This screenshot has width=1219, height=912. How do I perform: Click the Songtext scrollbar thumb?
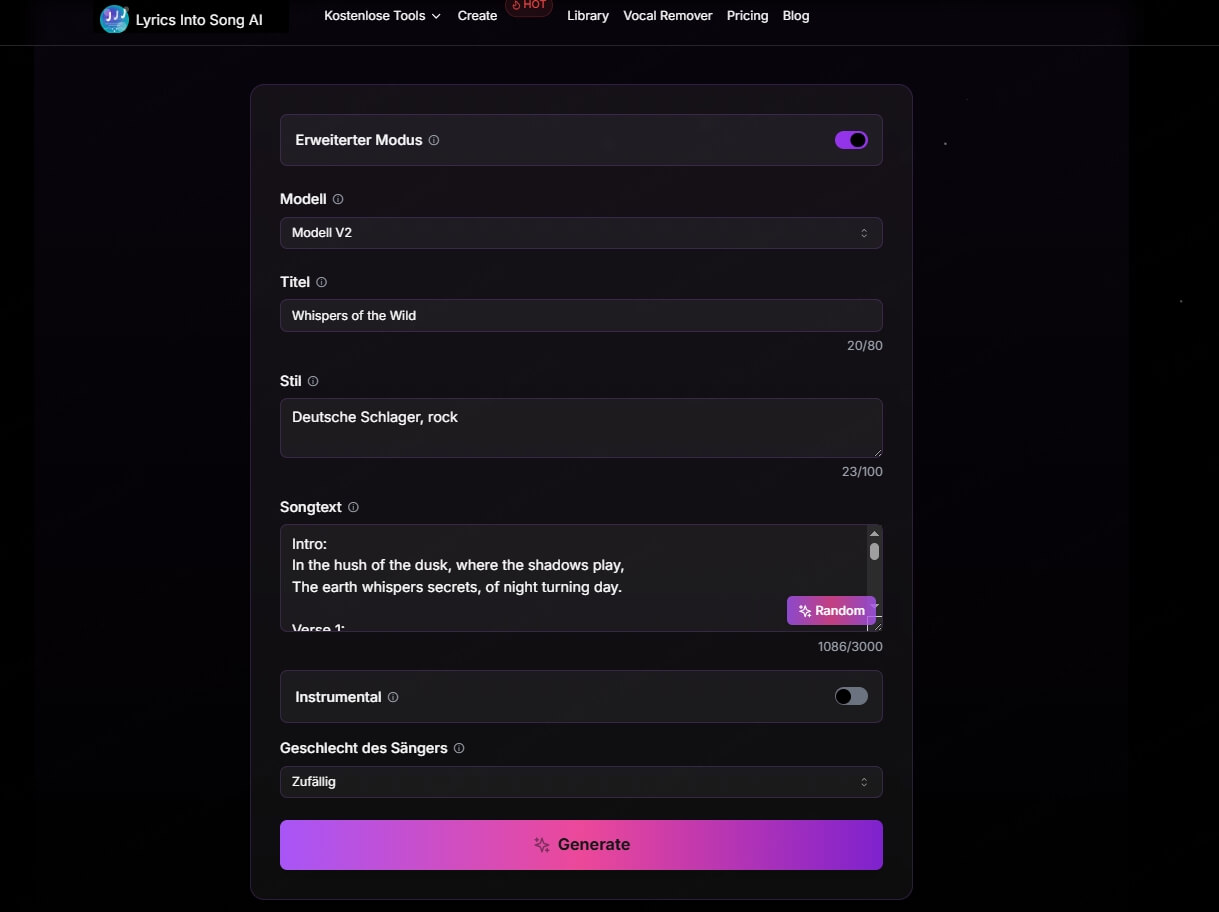(x=874, y=551)
